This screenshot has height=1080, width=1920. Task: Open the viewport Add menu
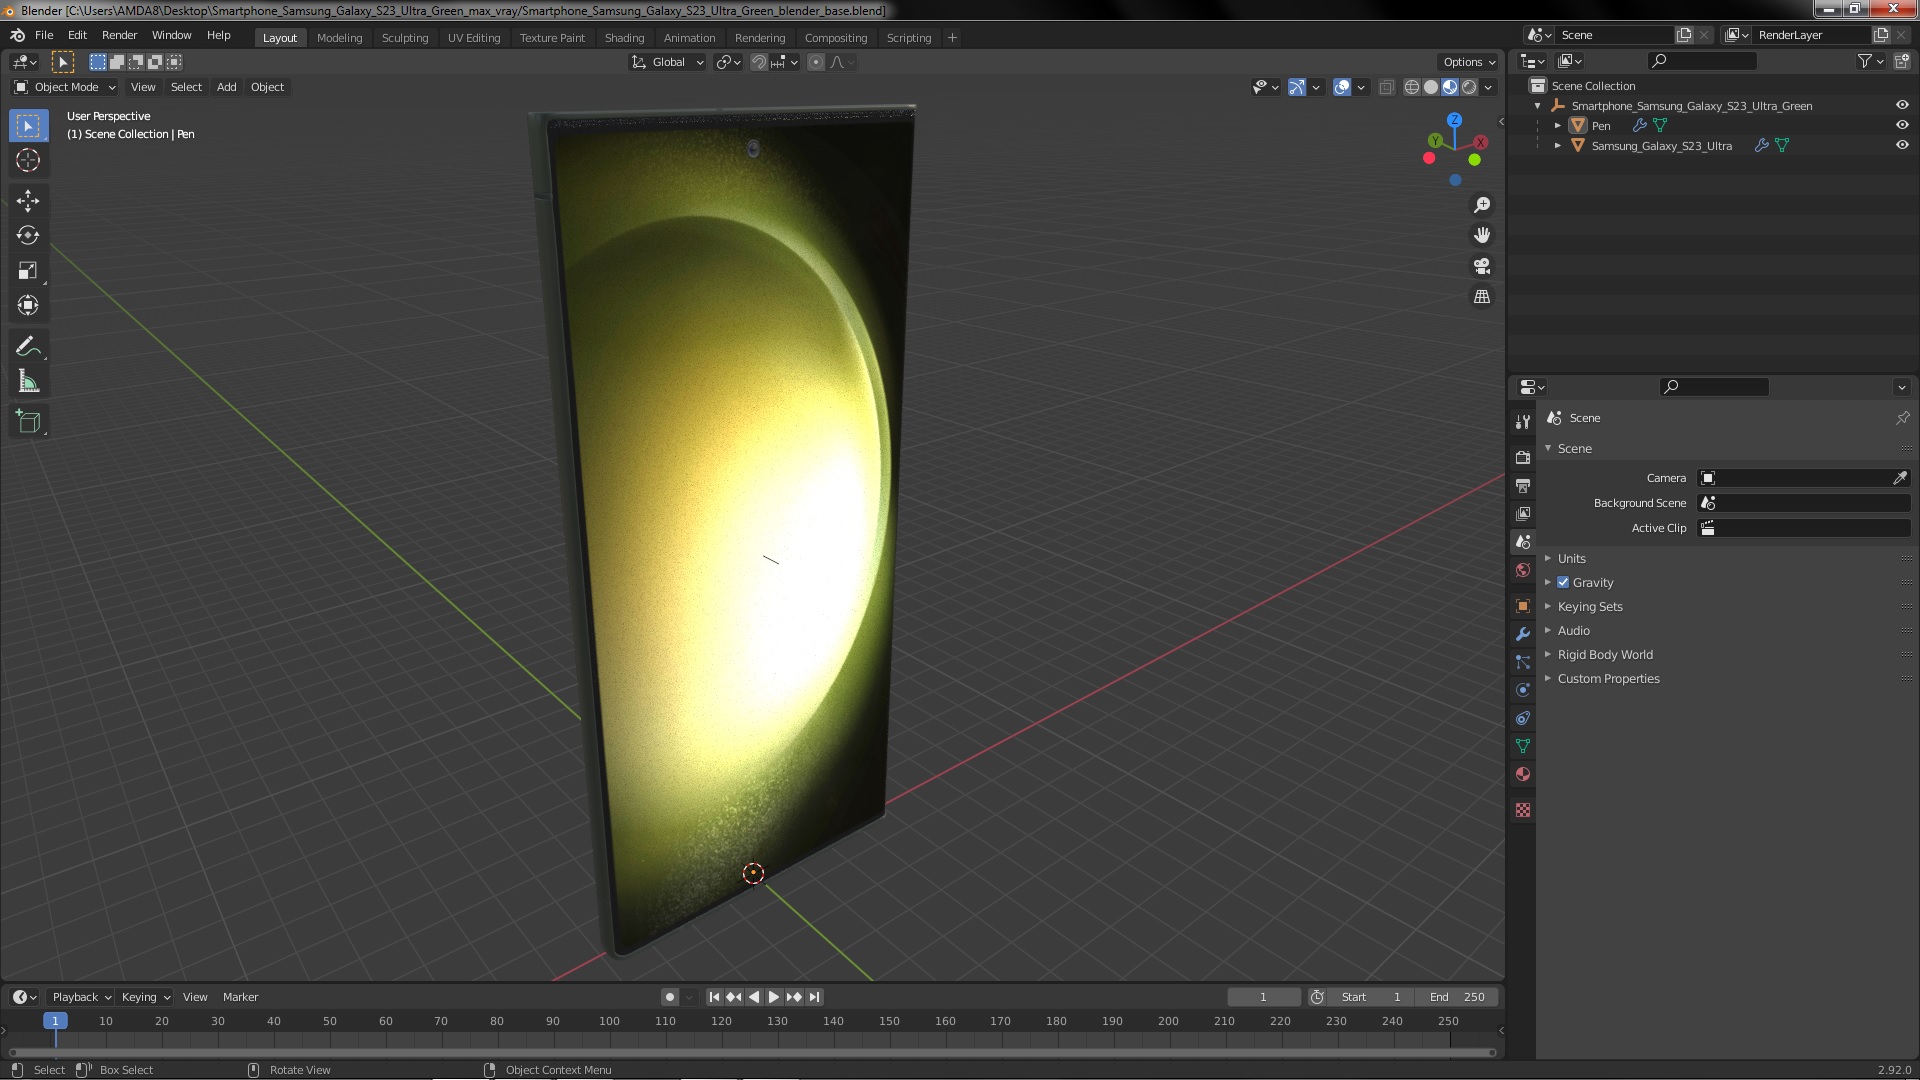pyautogui.click(x=226, y=87)
